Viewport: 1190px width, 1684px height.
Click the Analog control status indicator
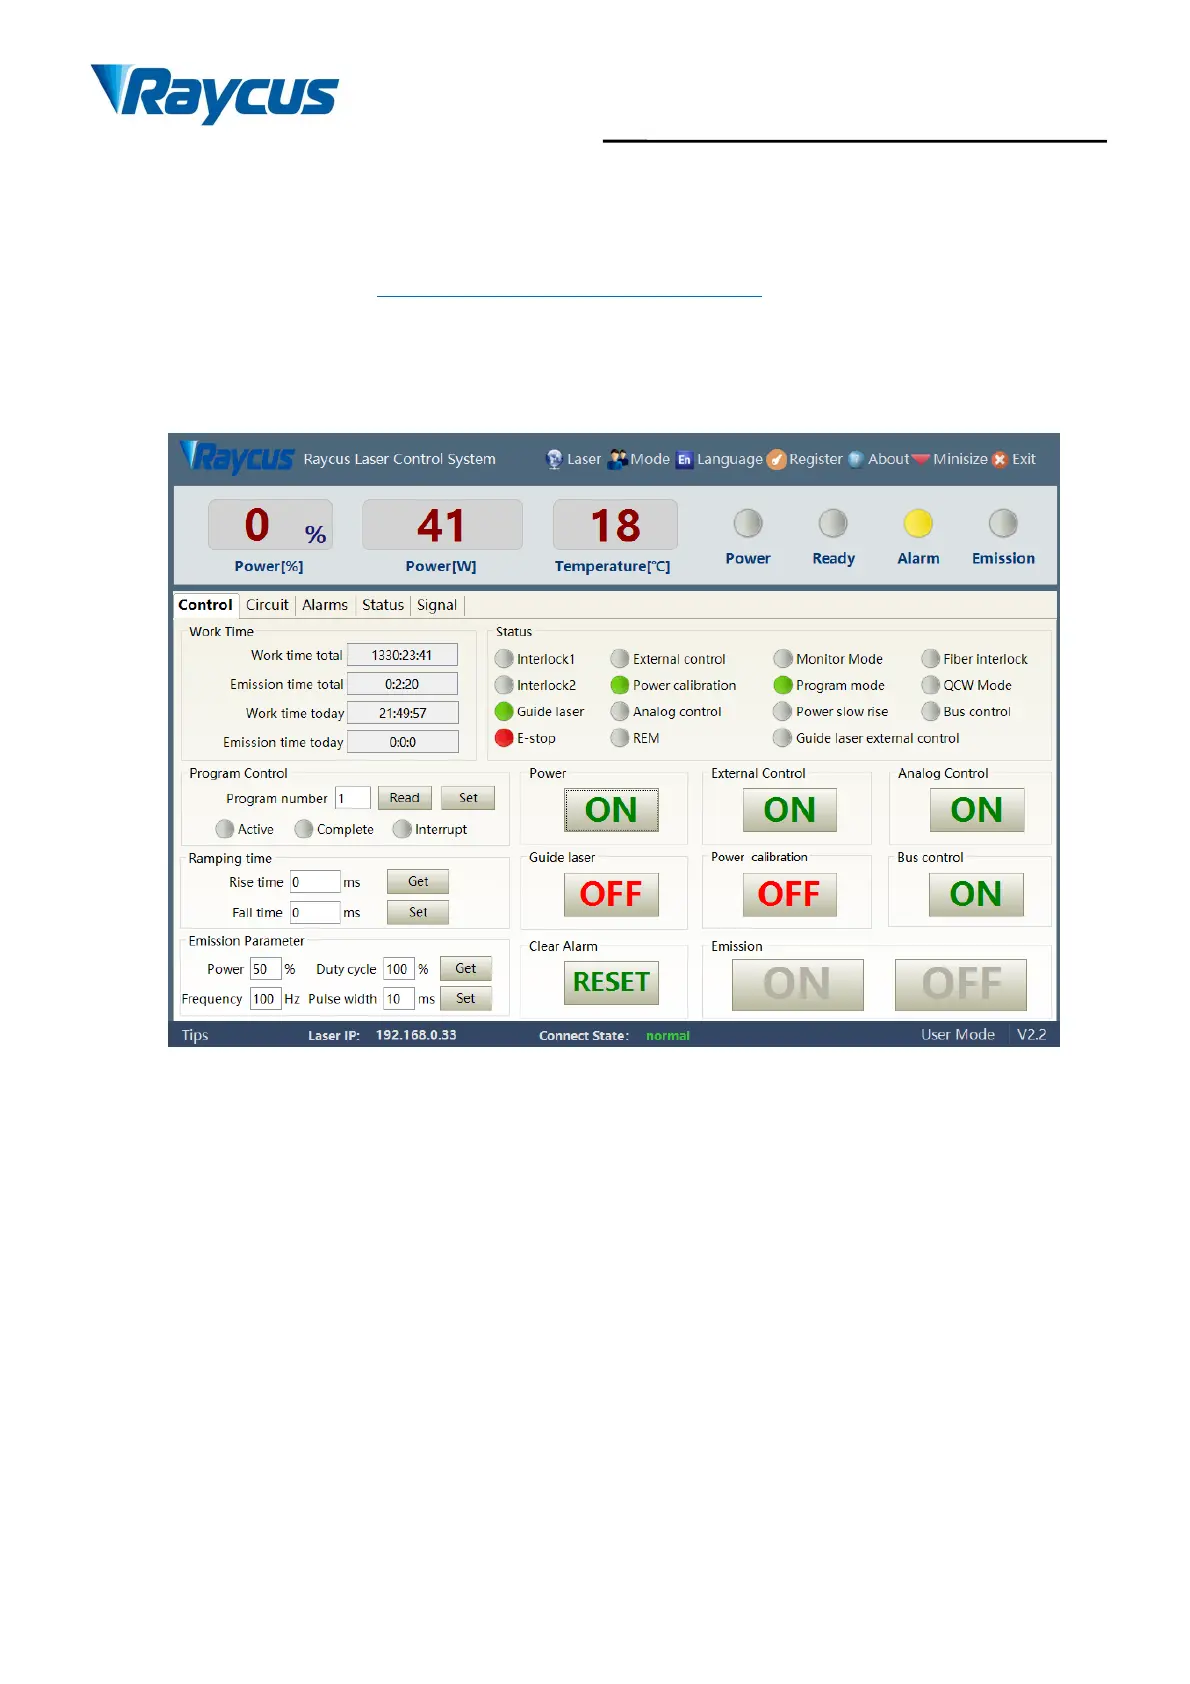620,711
